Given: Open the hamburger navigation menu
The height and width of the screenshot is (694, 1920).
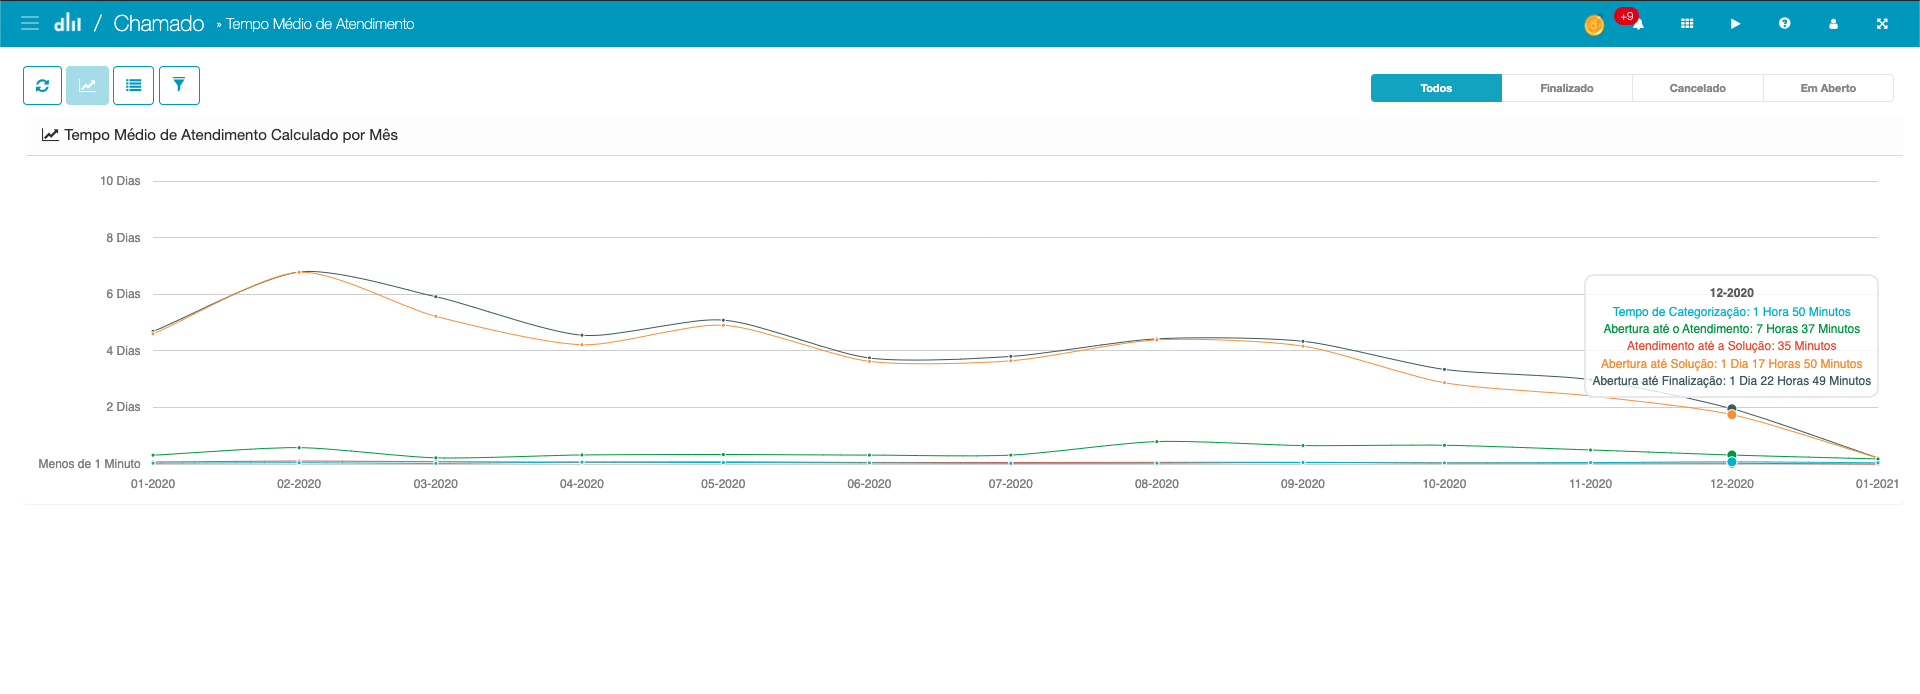Looking at the screenshot, I should (x=30, y=23).
